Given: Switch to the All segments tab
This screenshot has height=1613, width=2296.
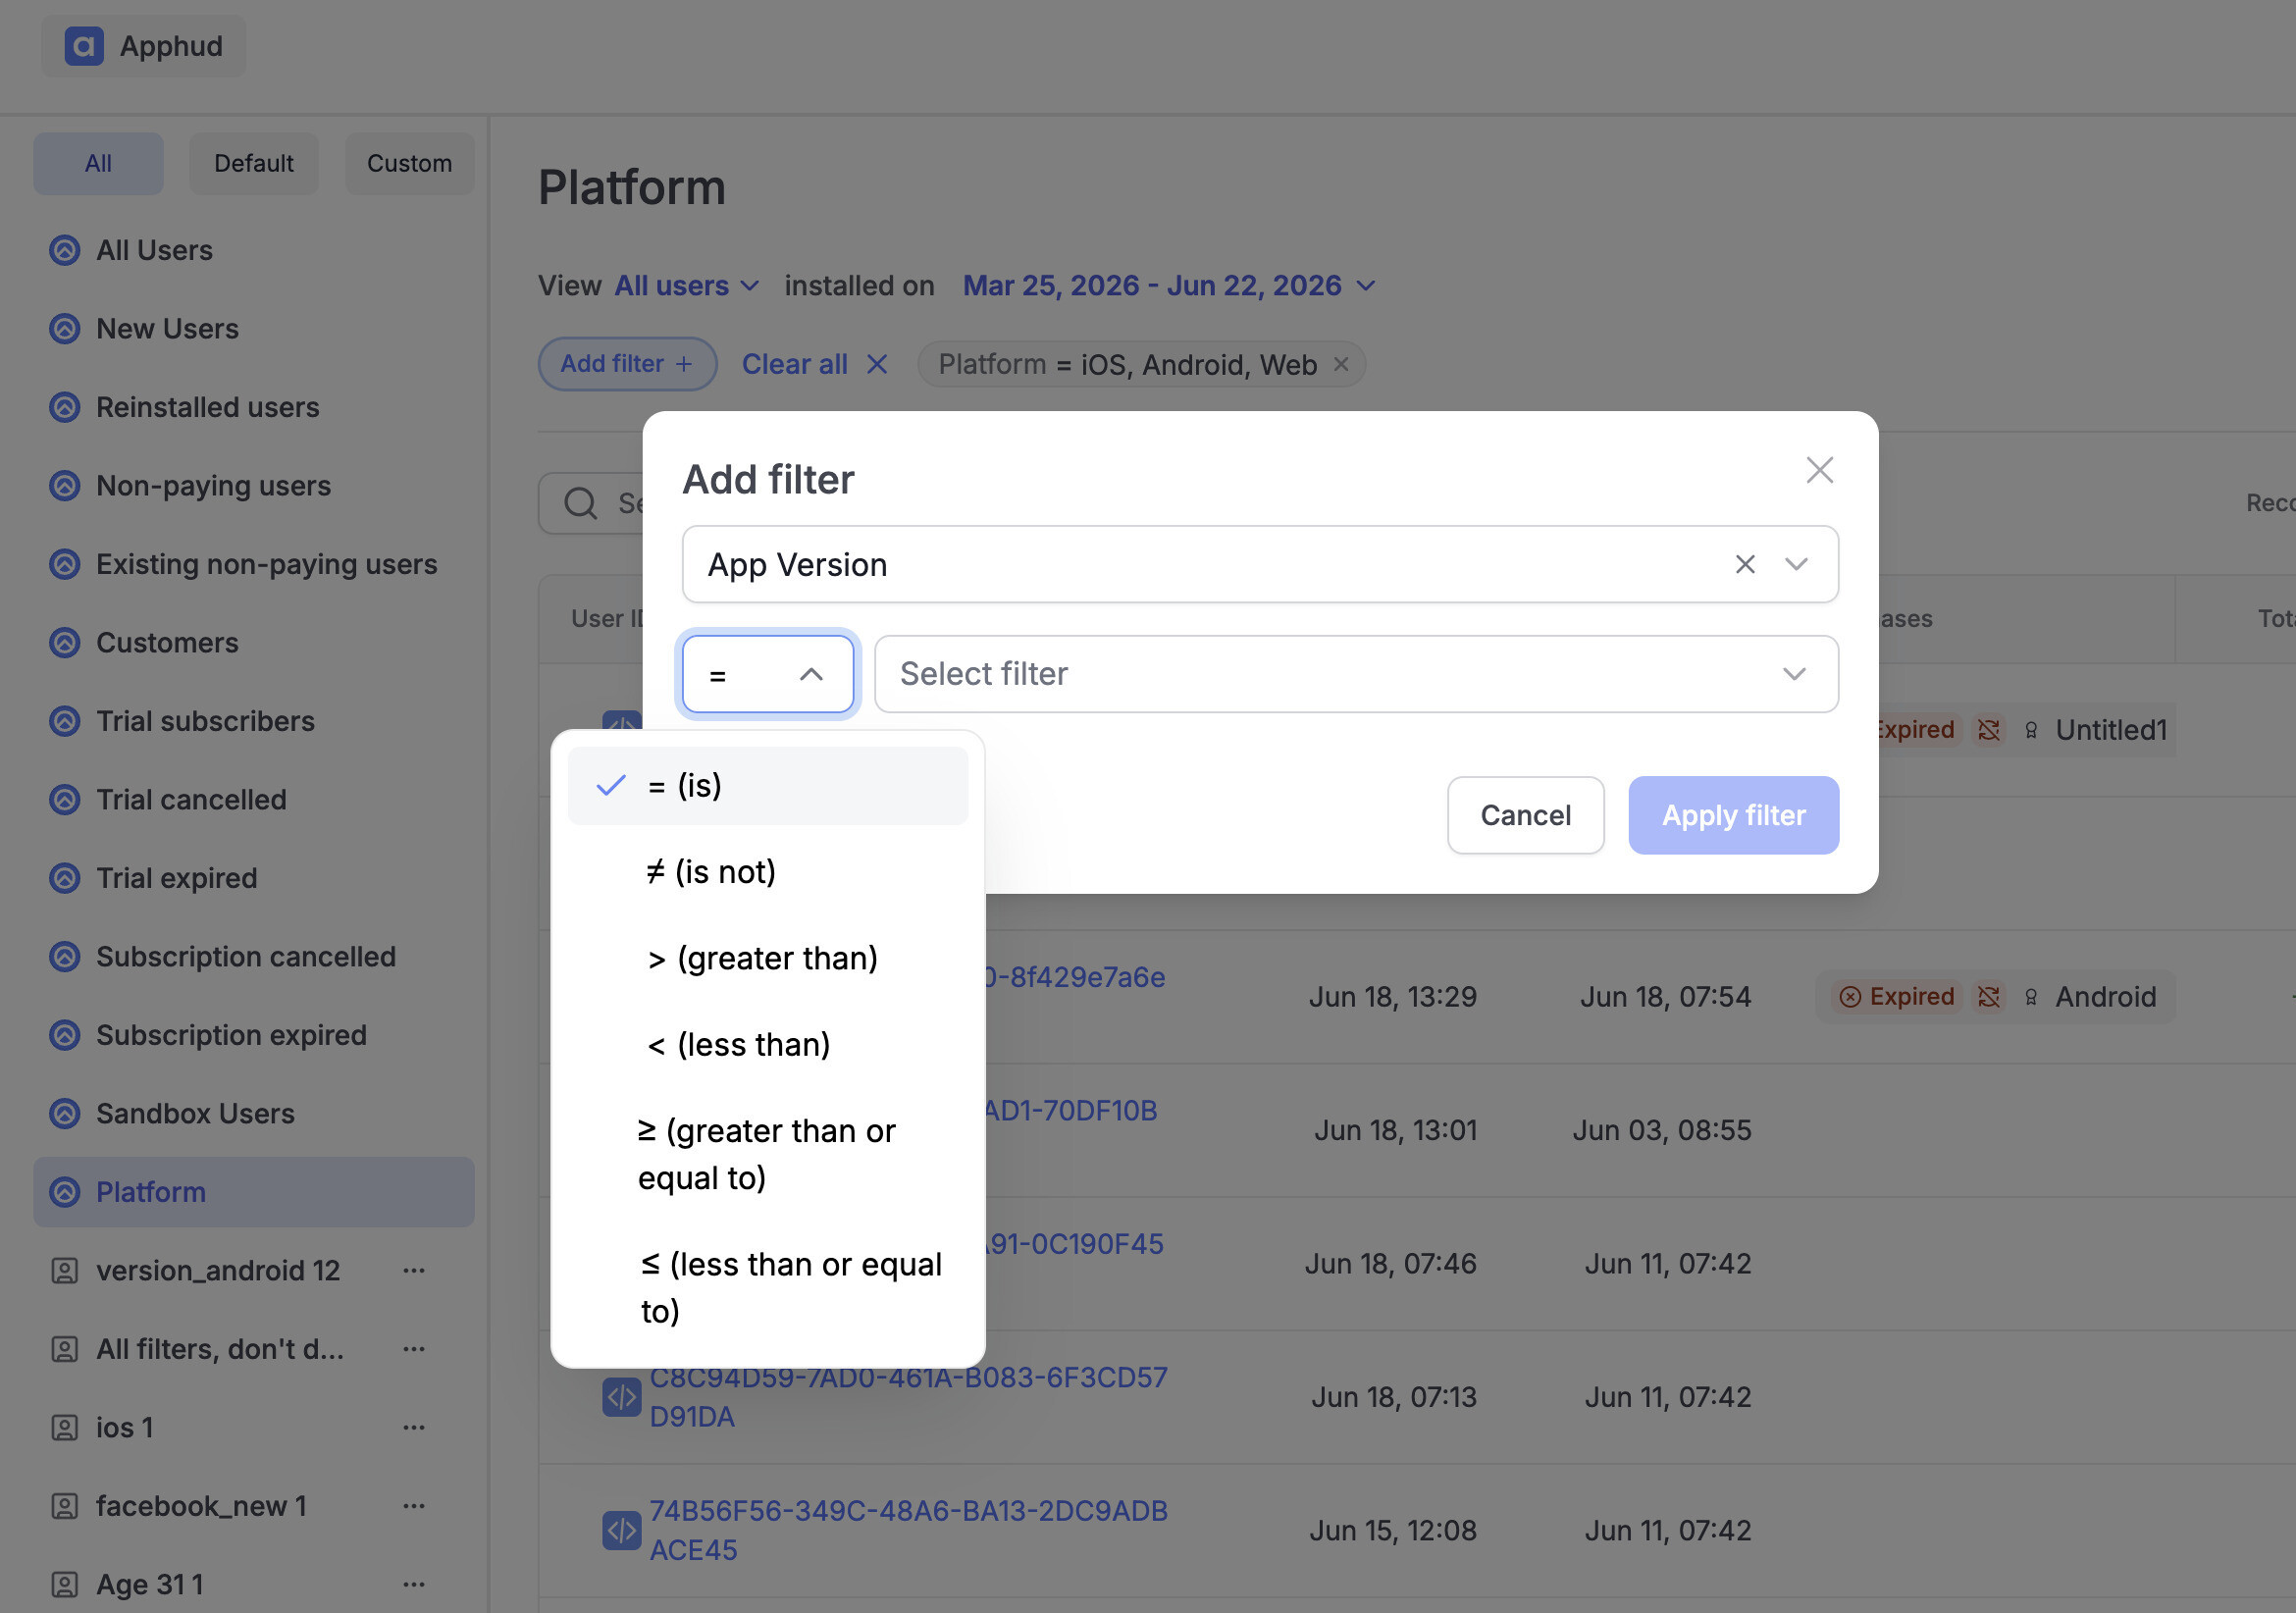Looking at the screenshot, I should pos(98,163).
